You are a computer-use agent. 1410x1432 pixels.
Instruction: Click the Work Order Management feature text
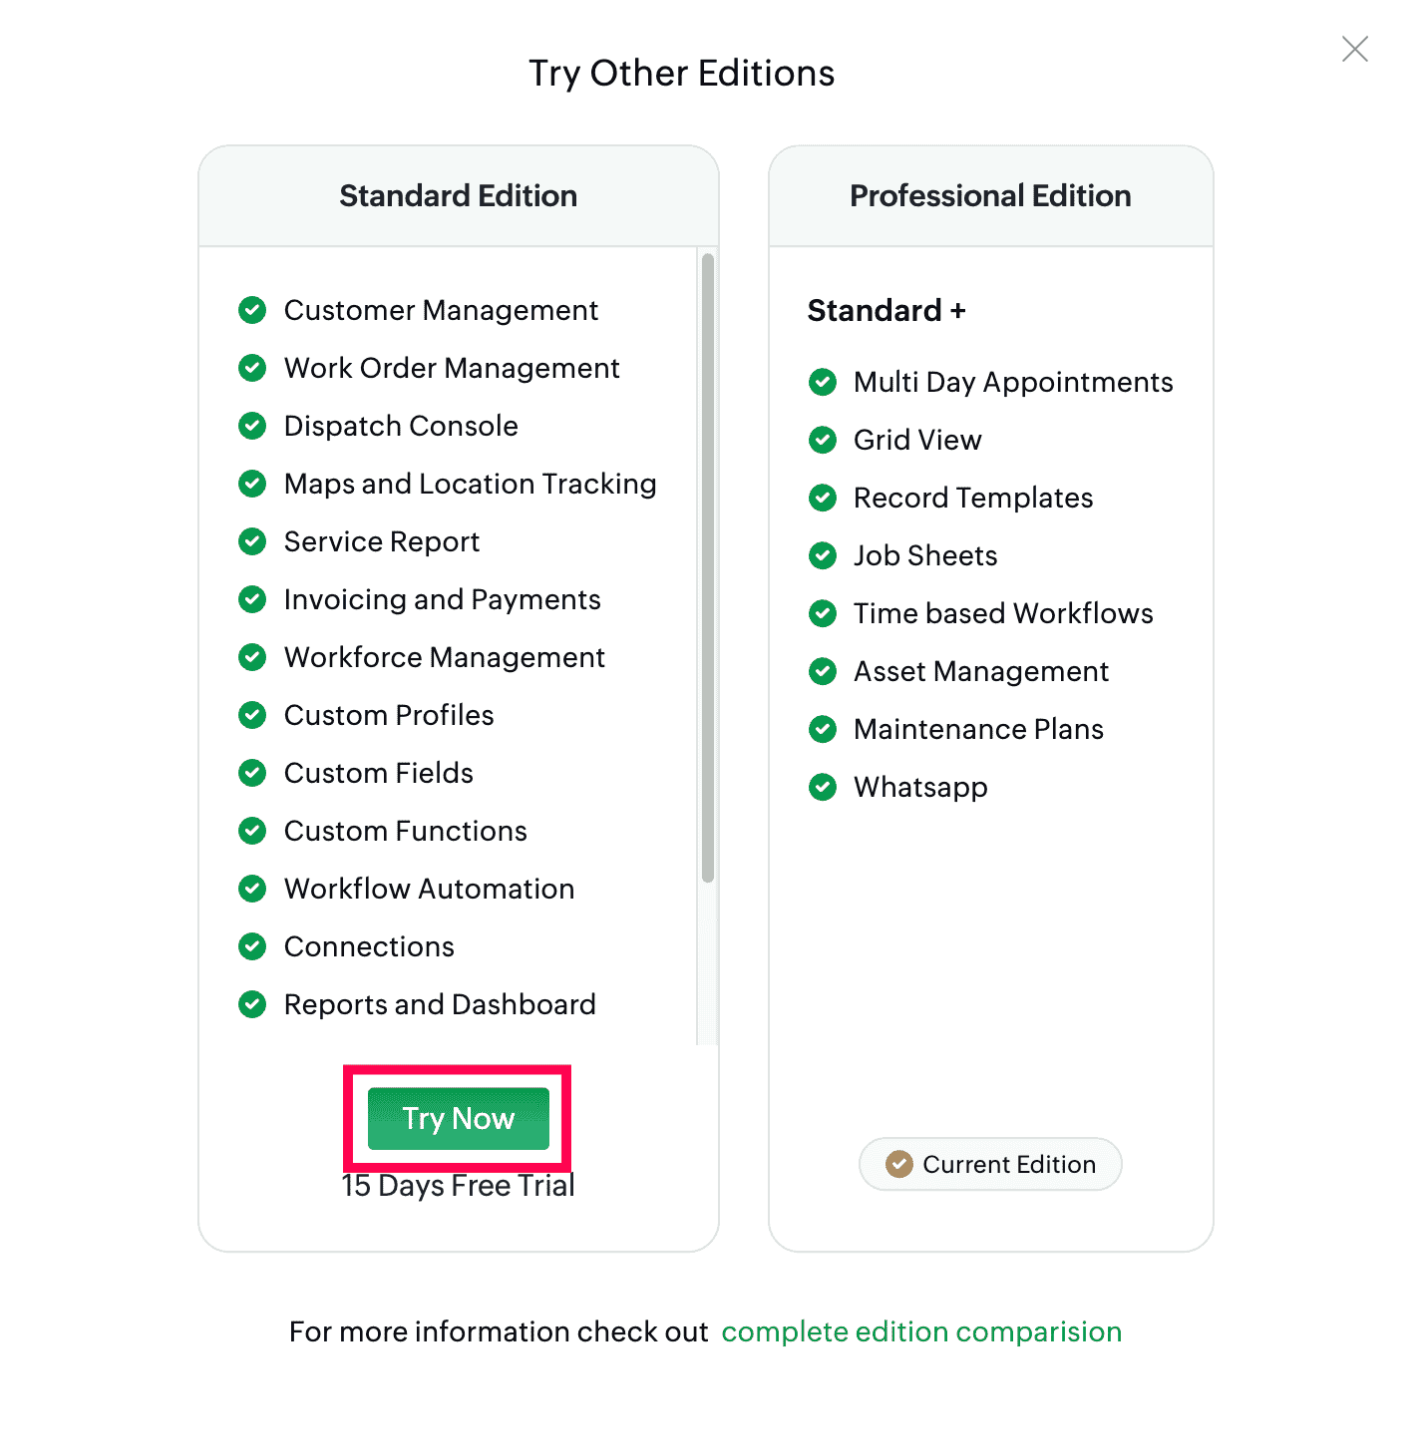tap(451, 368)
